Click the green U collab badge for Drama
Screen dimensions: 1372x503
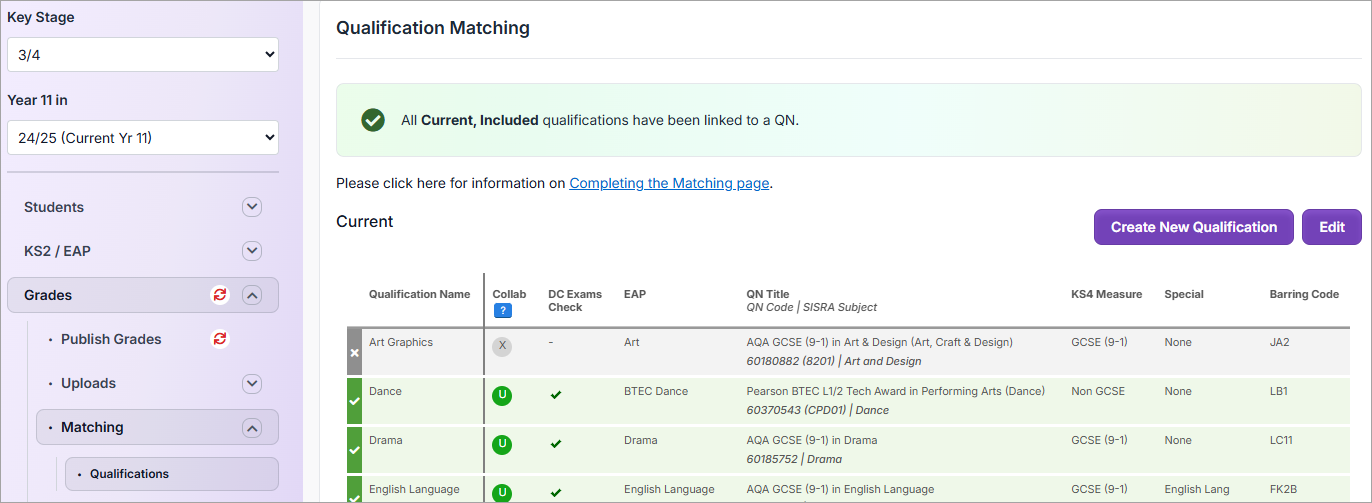(502, 444)
